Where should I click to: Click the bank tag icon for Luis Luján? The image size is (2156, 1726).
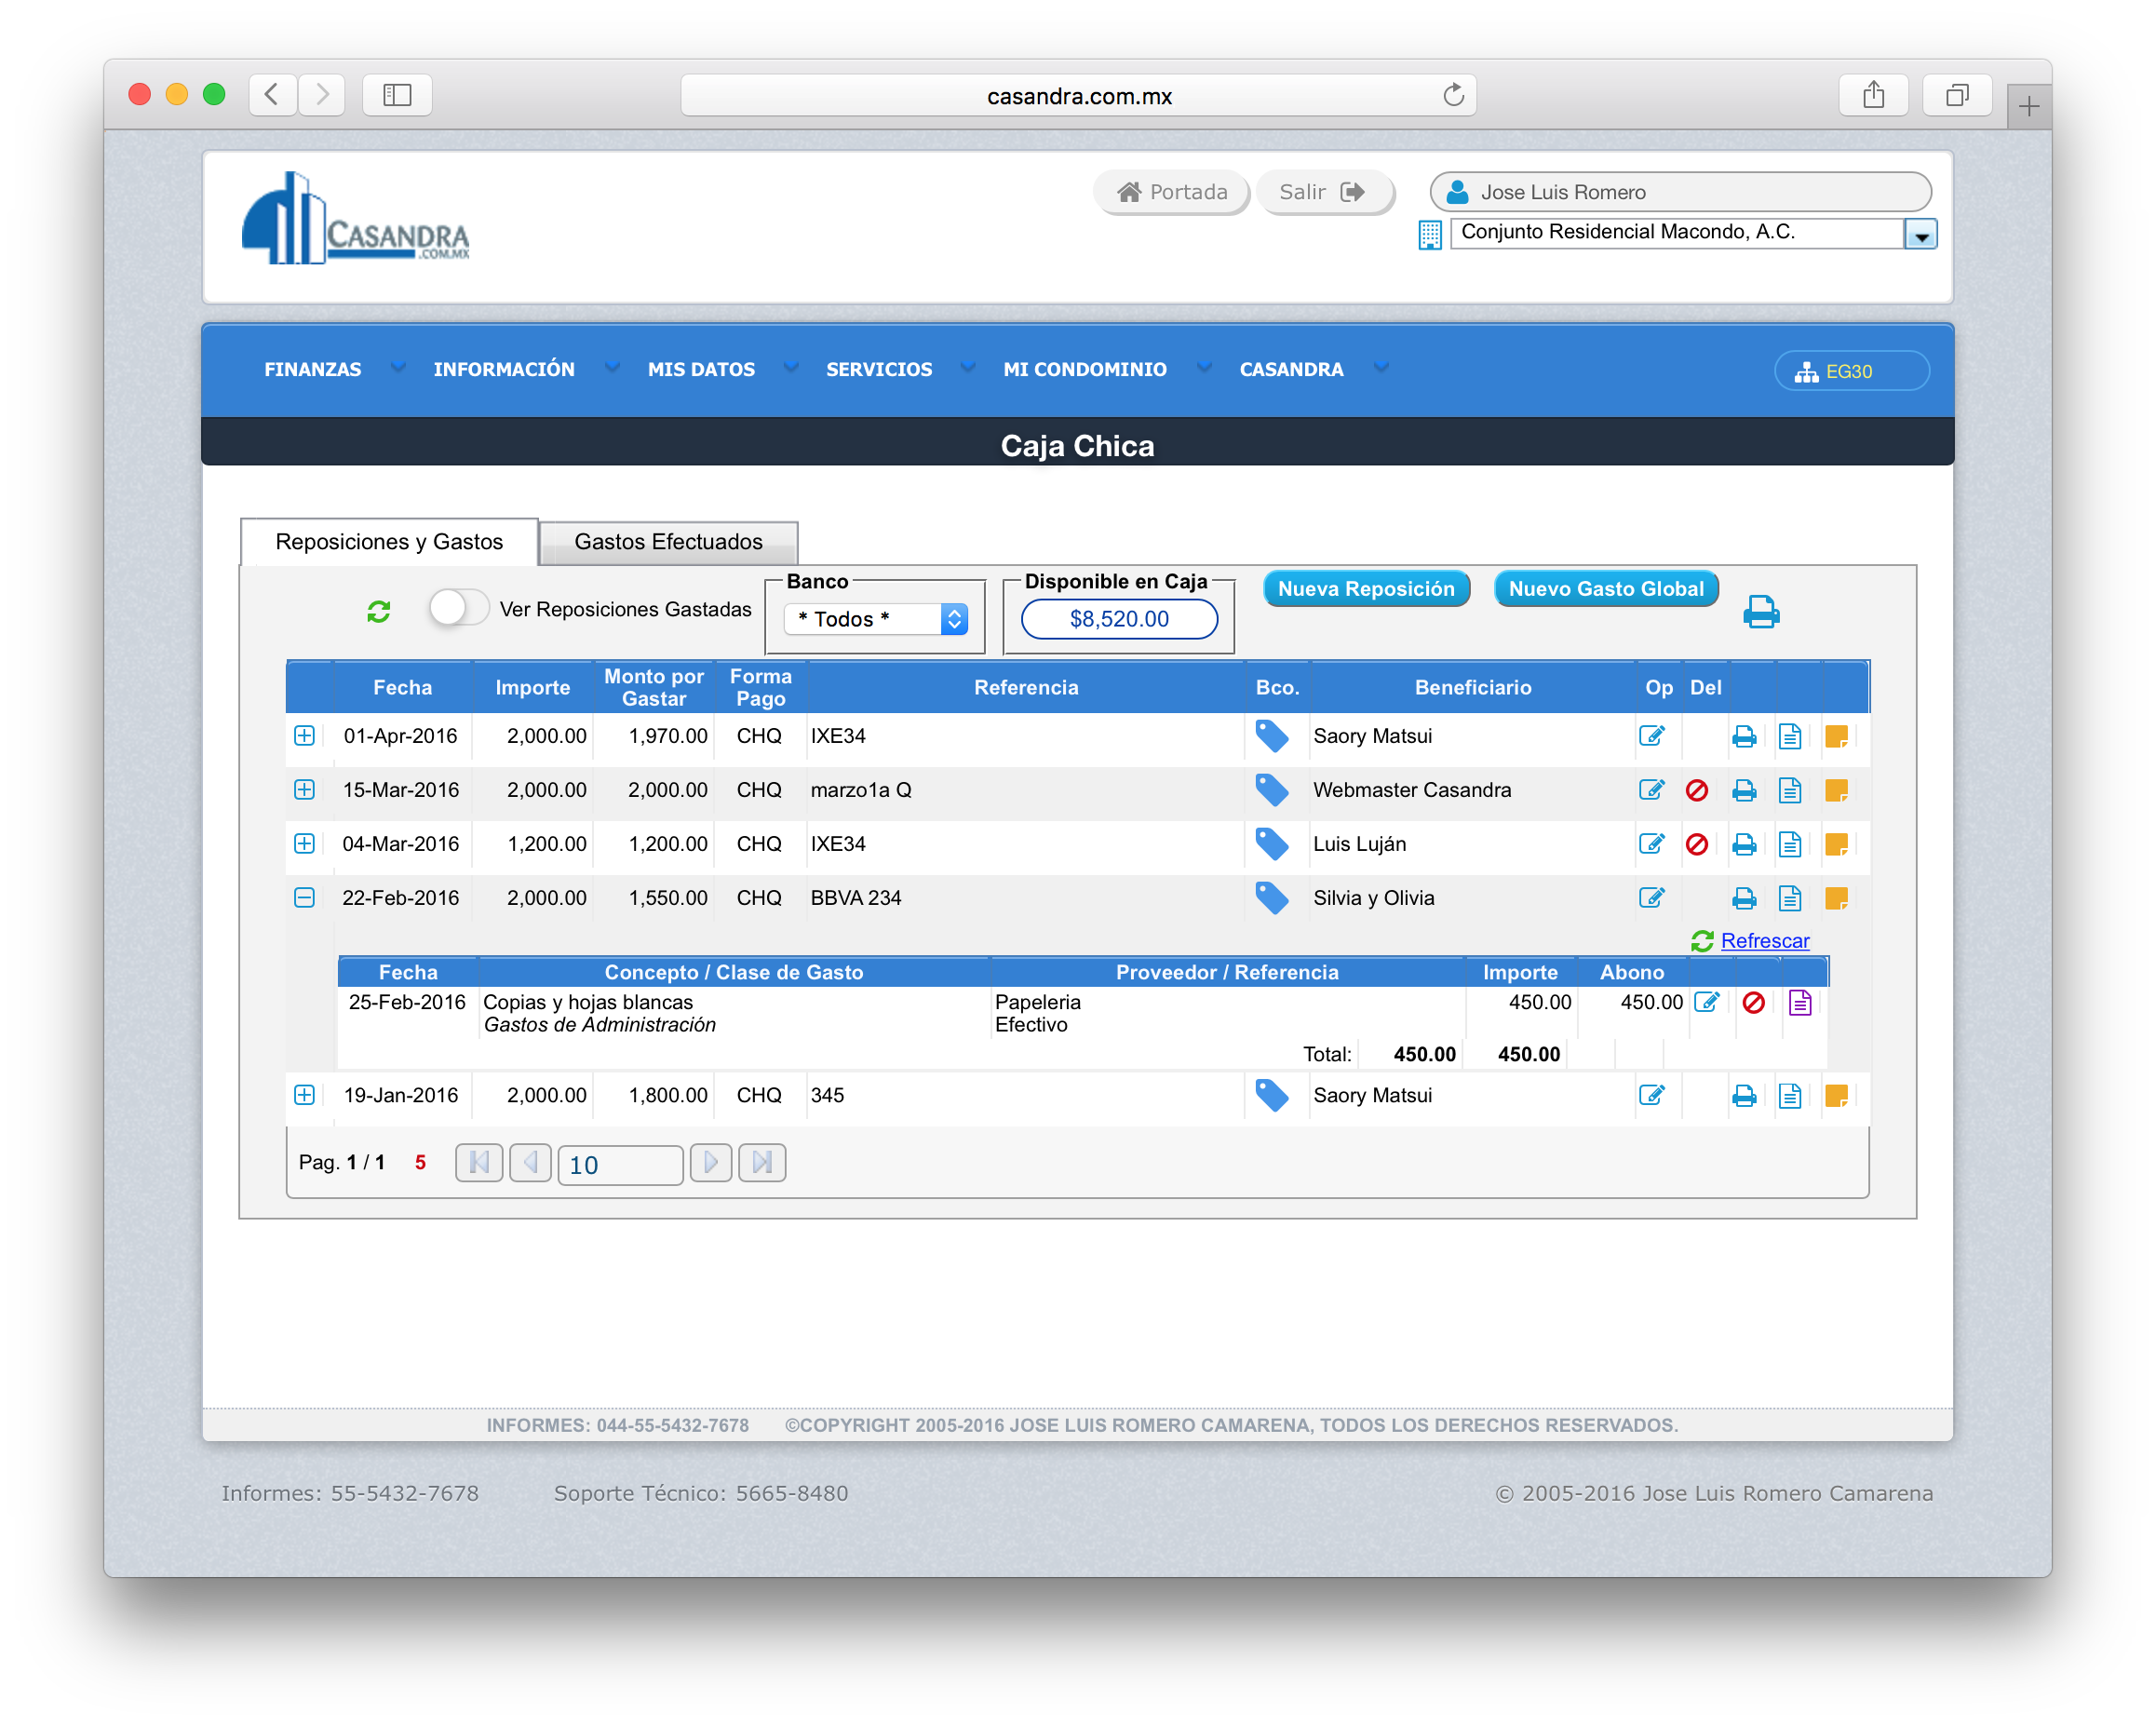pyautogui.click(x=1272, y=844)
